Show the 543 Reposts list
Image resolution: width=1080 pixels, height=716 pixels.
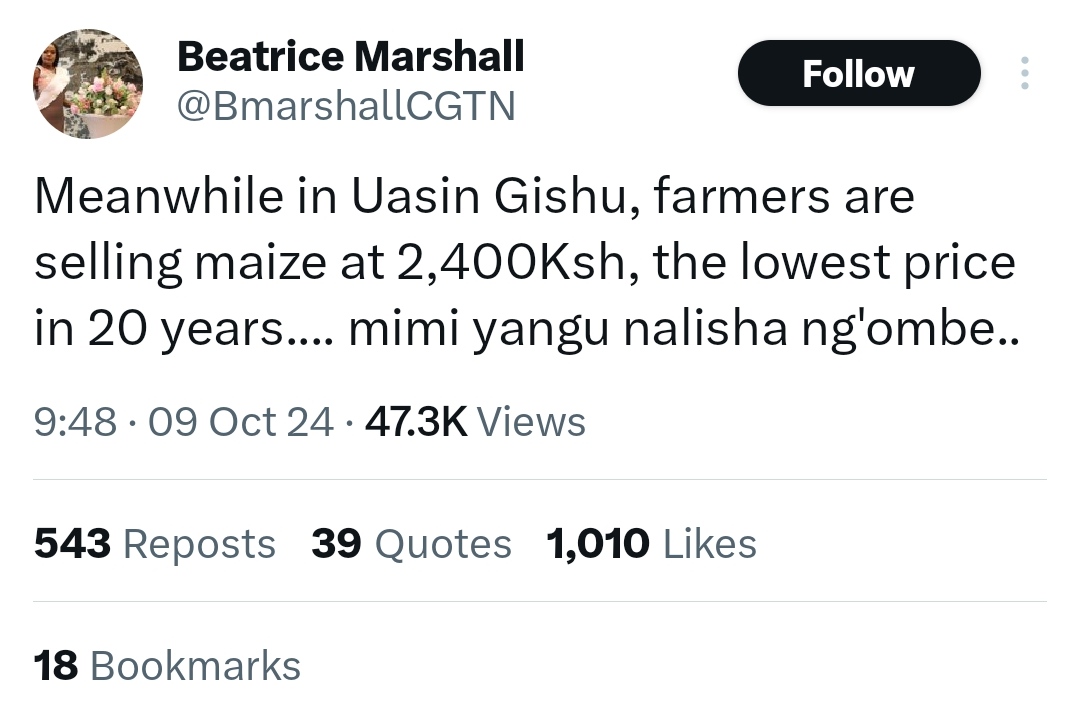154,544
